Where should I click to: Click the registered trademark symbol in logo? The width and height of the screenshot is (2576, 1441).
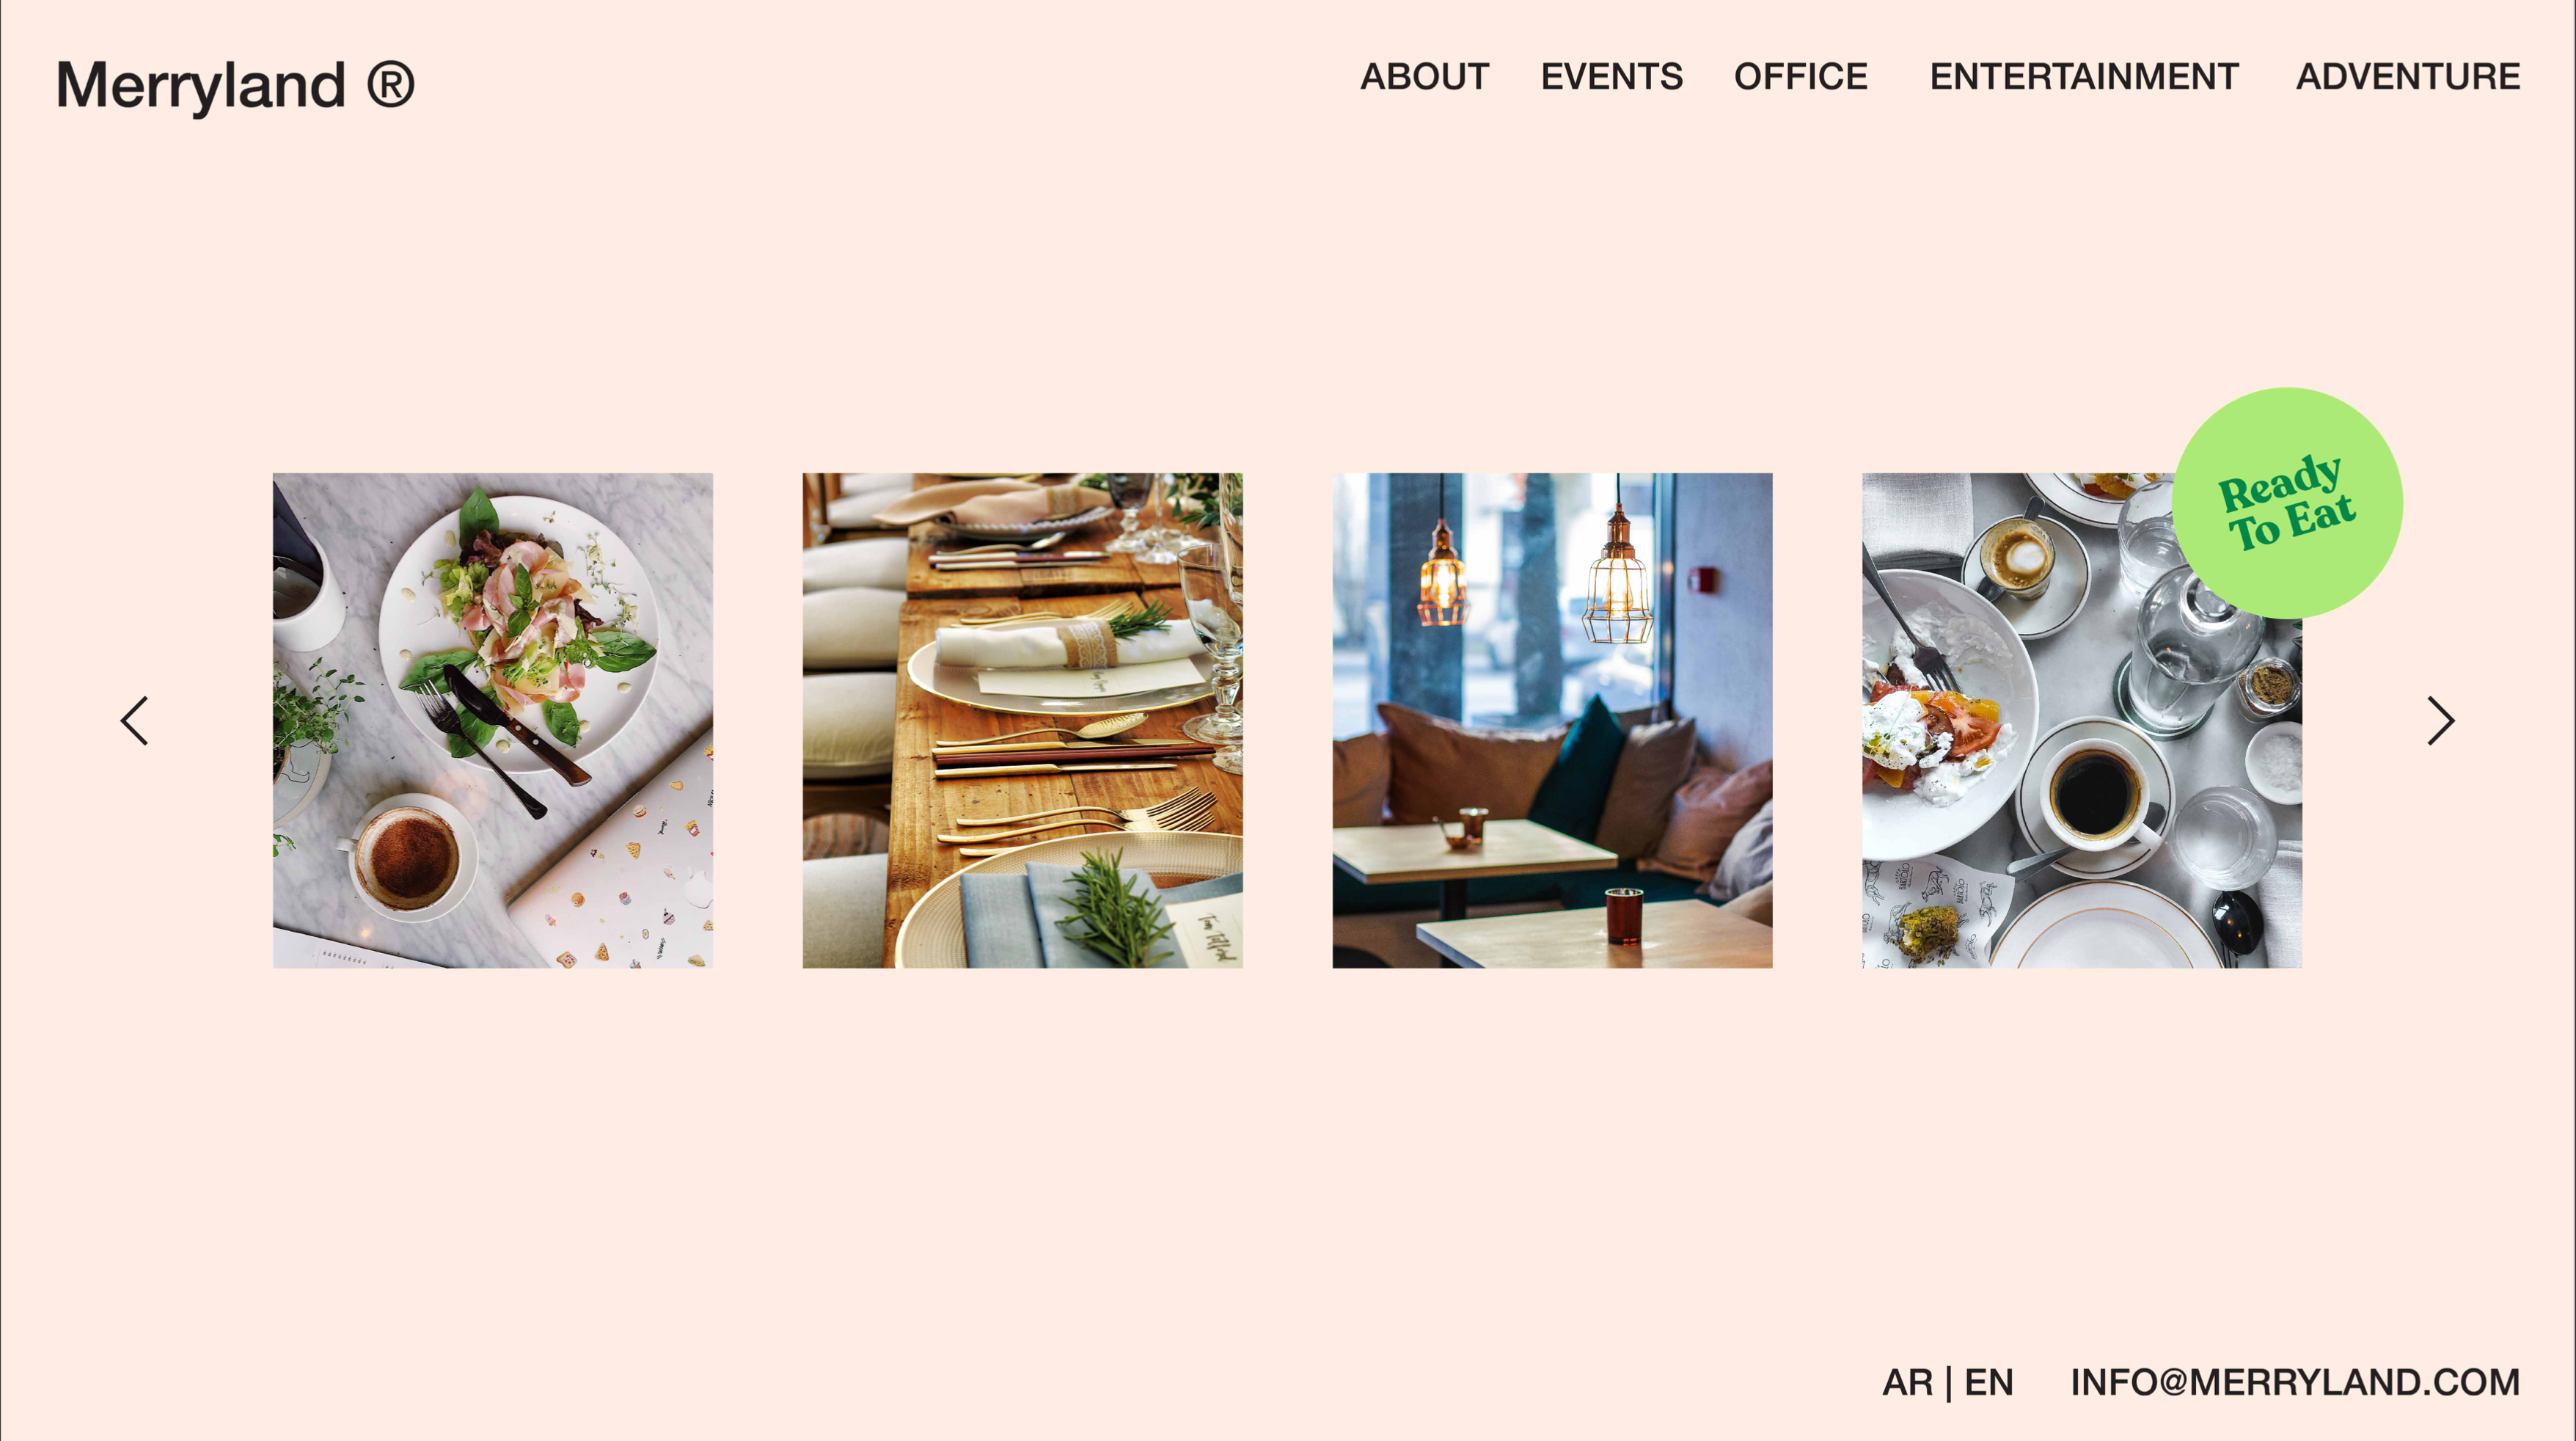click(x=391, y=84)
